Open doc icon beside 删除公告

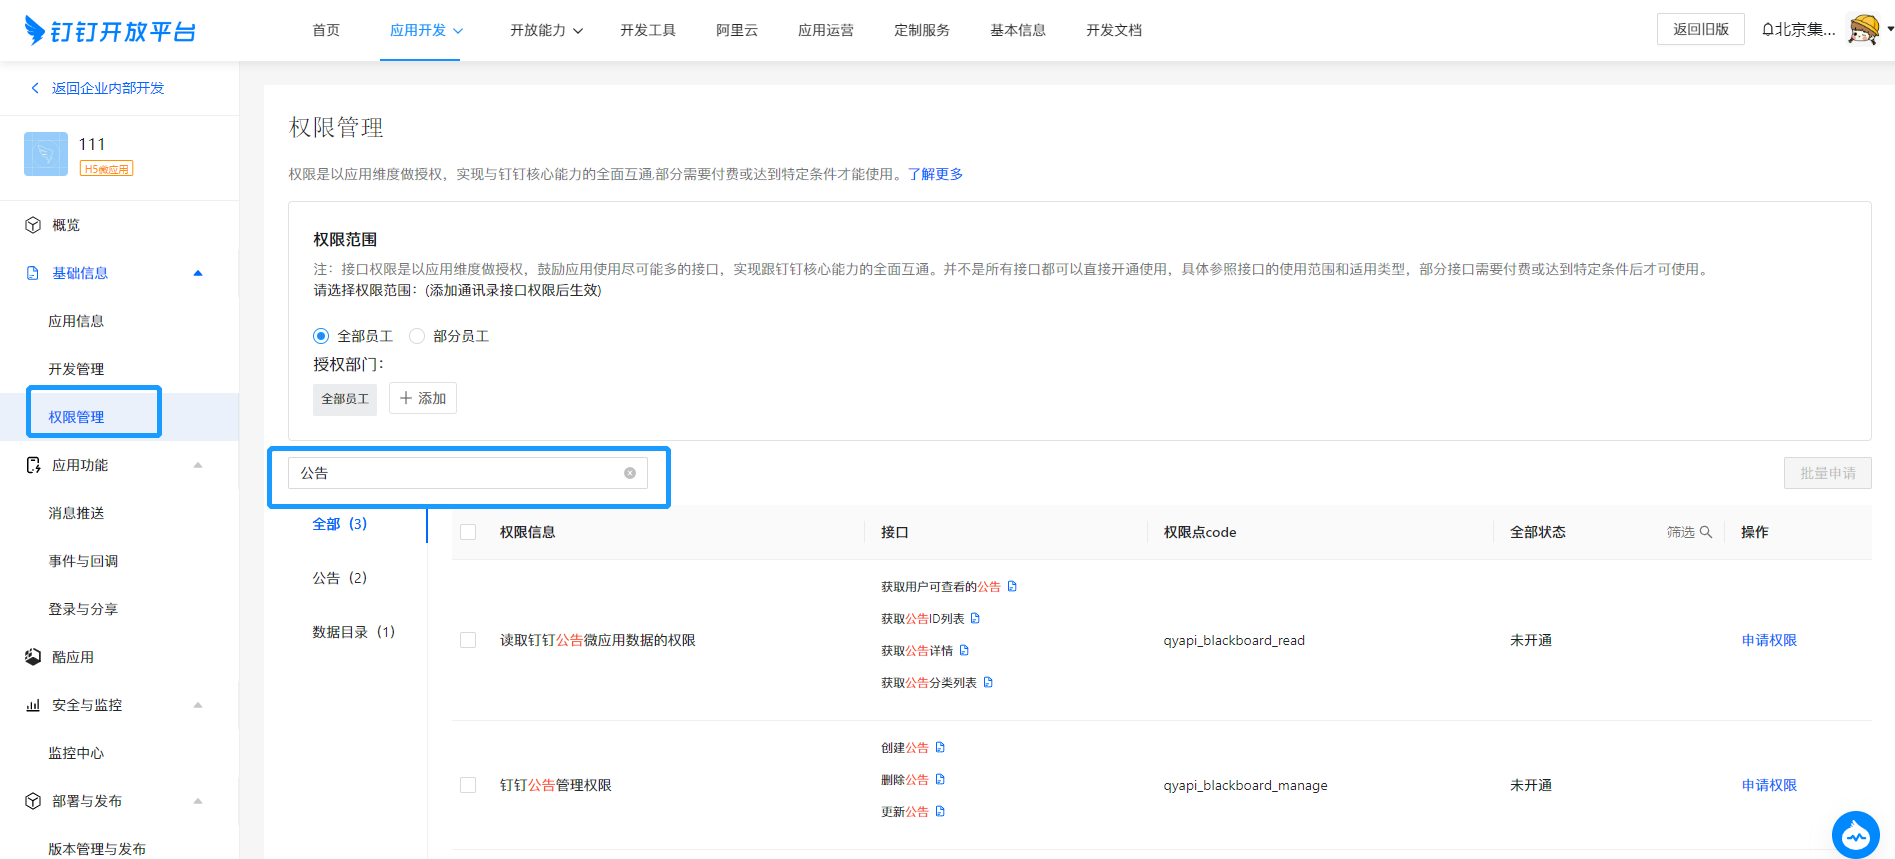coord(940,780)
